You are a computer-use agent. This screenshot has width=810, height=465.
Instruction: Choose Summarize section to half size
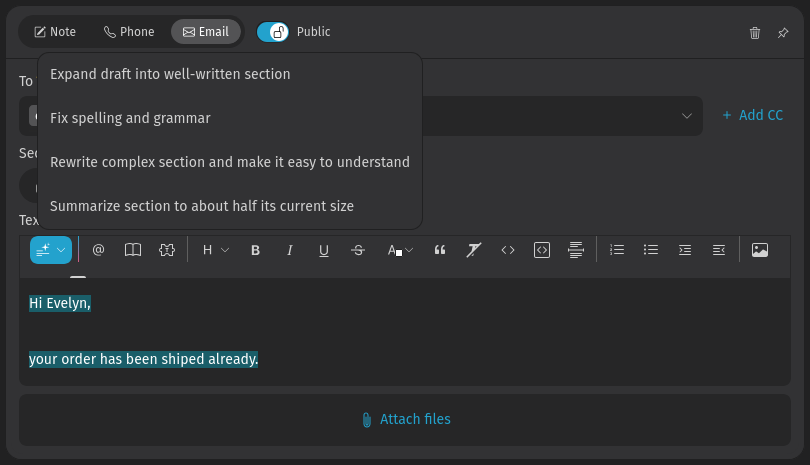[x=230, y=206]
